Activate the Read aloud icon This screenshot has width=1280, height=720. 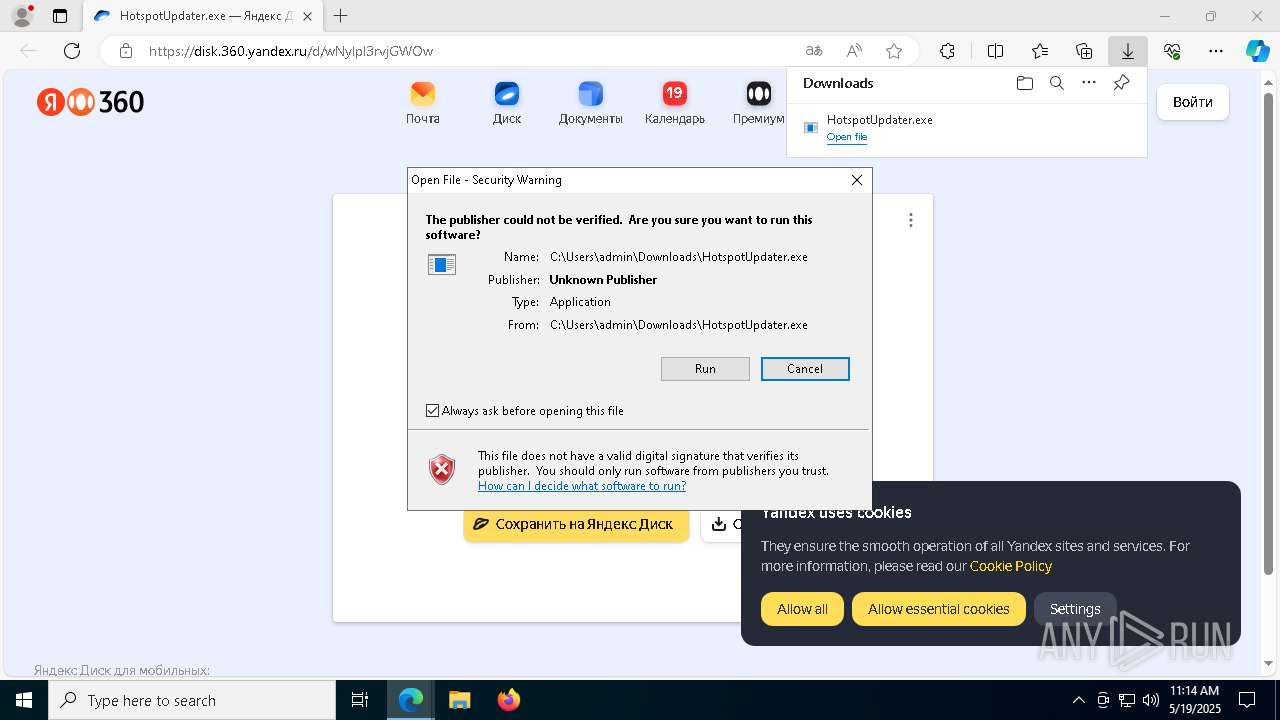tap(854, 51)
